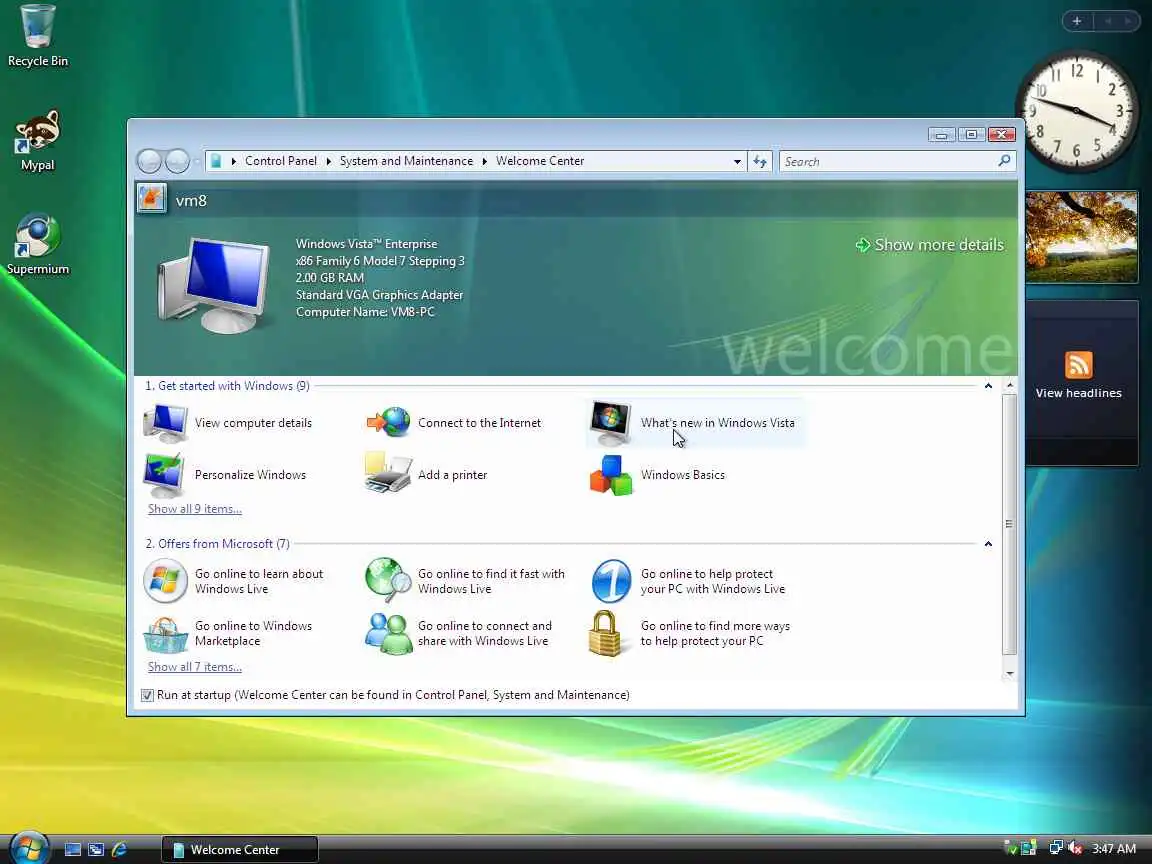
Task: Click the Add a printer icon
Action: 388,473
